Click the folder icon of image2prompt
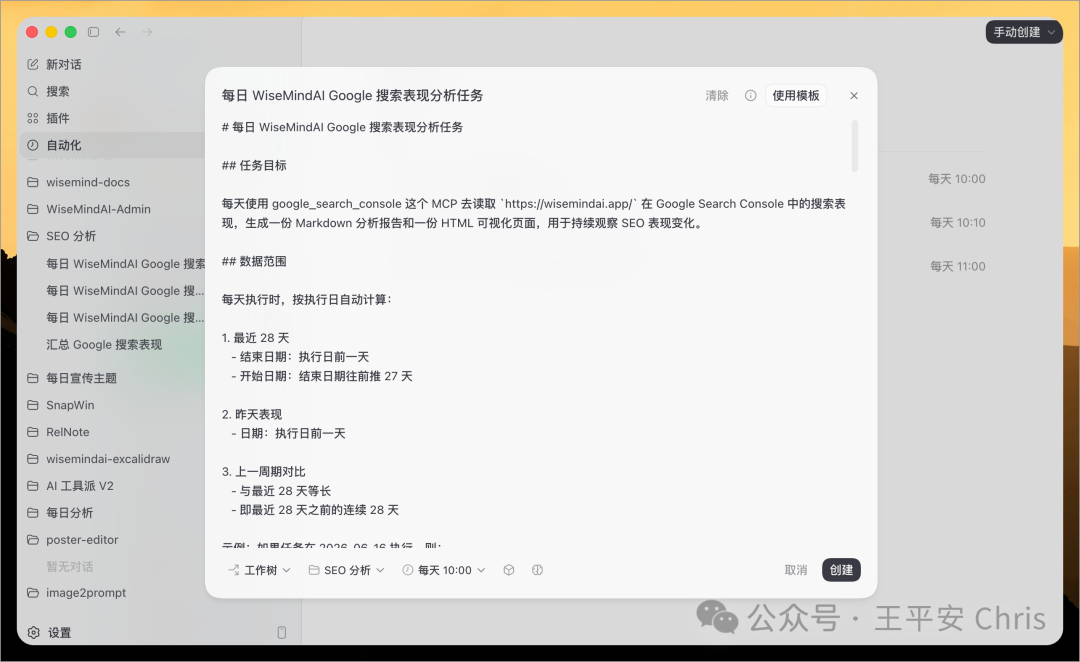 tap(32, 592)
